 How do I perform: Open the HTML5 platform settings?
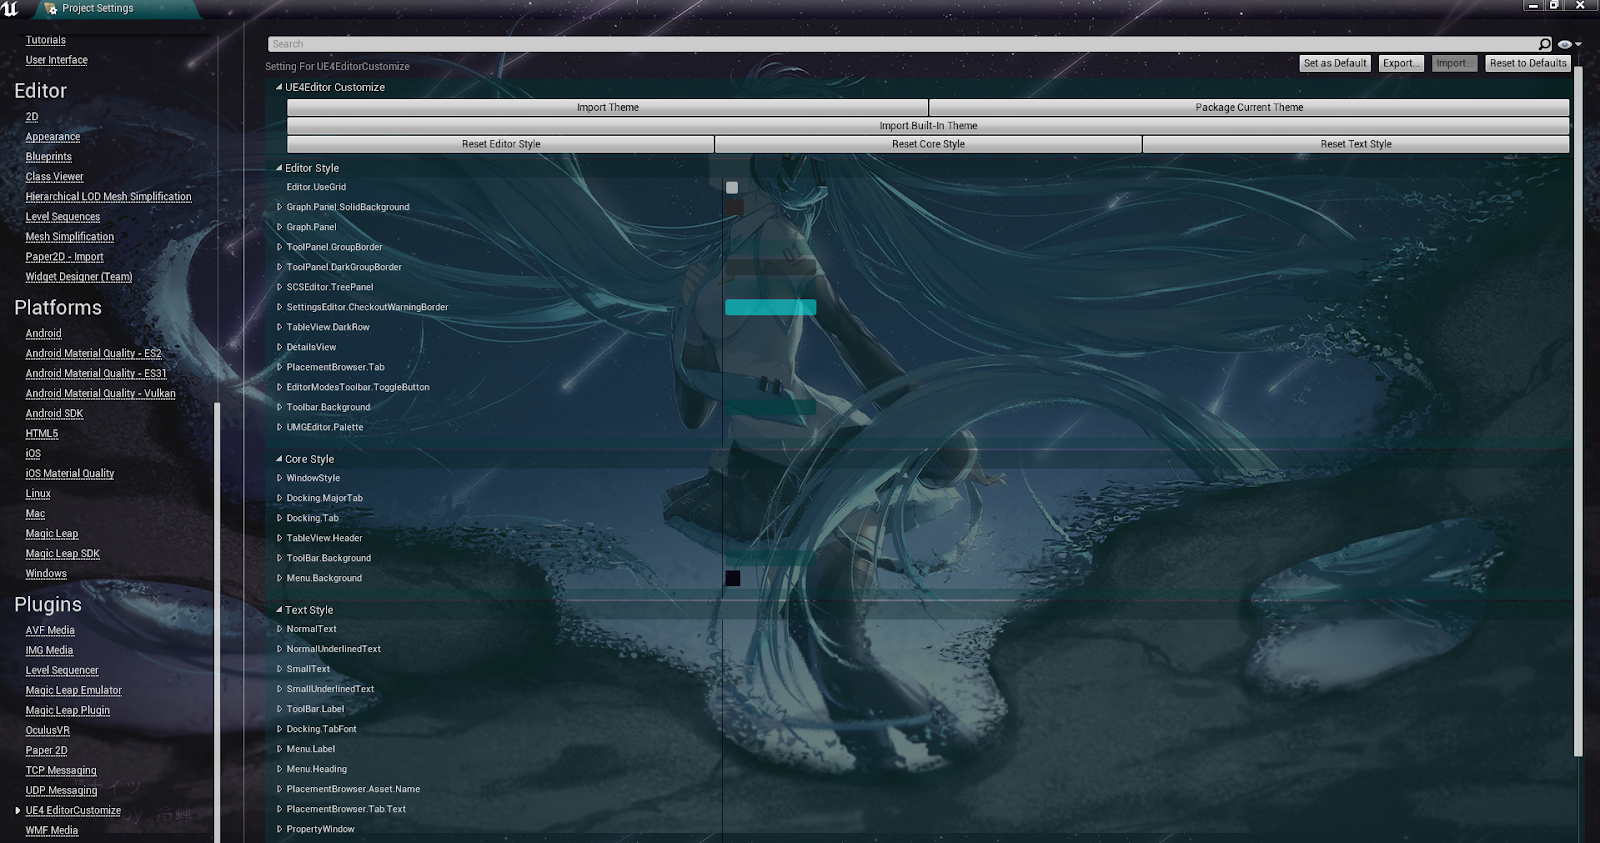click(42, 434)
